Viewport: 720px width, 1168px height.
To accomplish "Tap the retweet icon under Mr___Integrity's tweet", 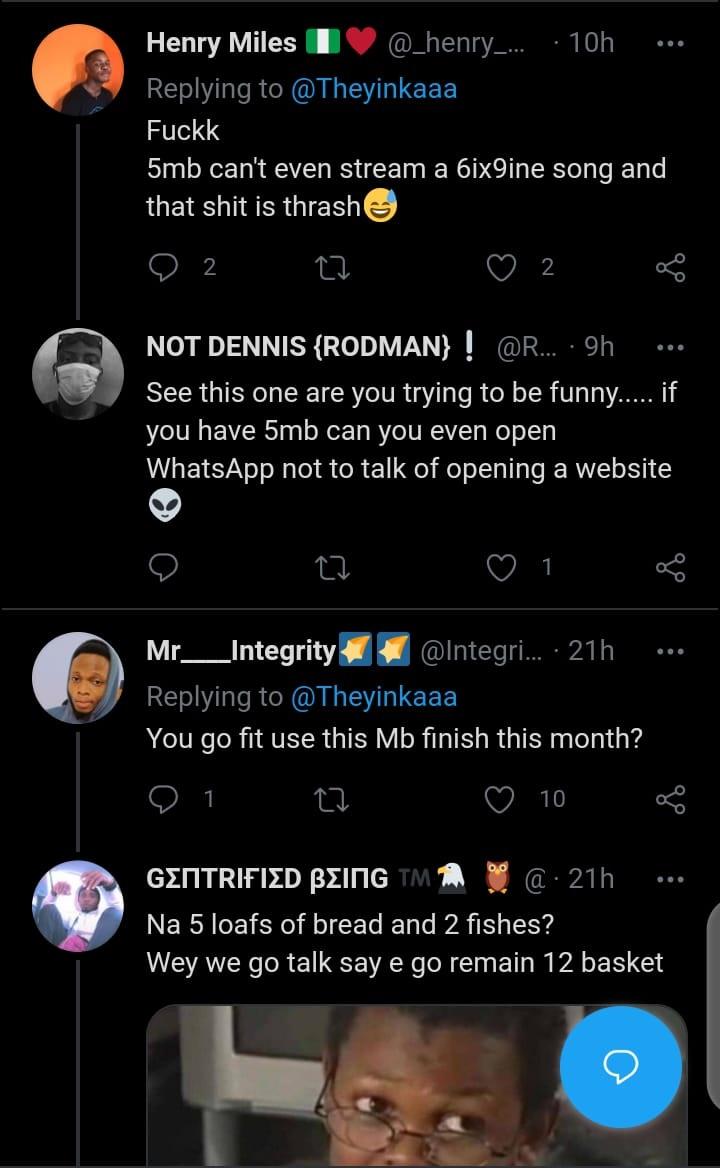I will (333, 798).
